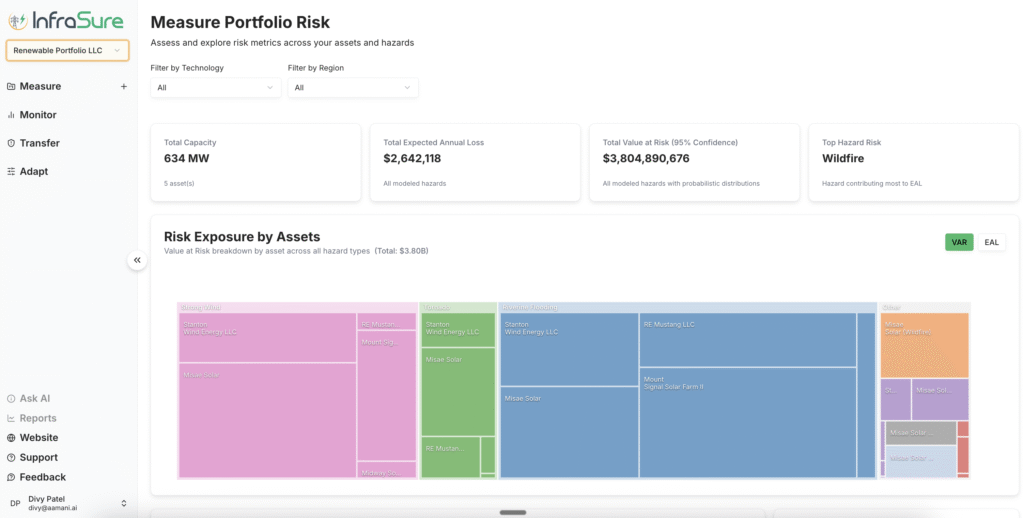Open the Reports link
Screen dimensions: 1024x518
38,418
